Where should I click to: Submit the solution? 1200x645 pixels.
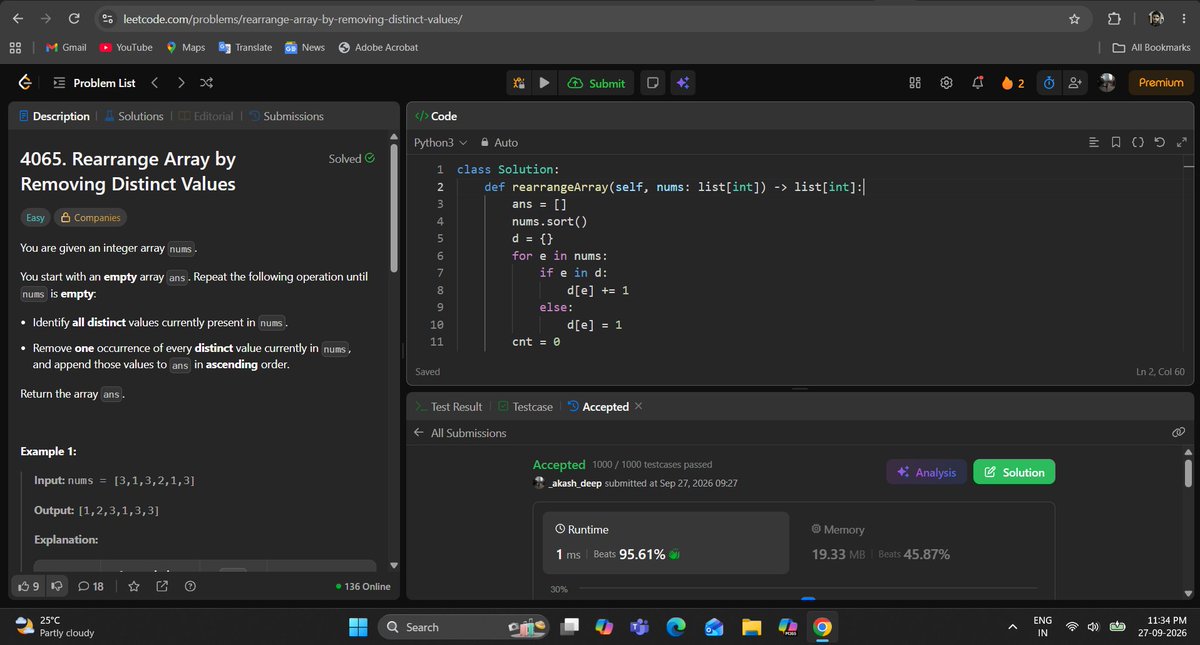point(596,83)
